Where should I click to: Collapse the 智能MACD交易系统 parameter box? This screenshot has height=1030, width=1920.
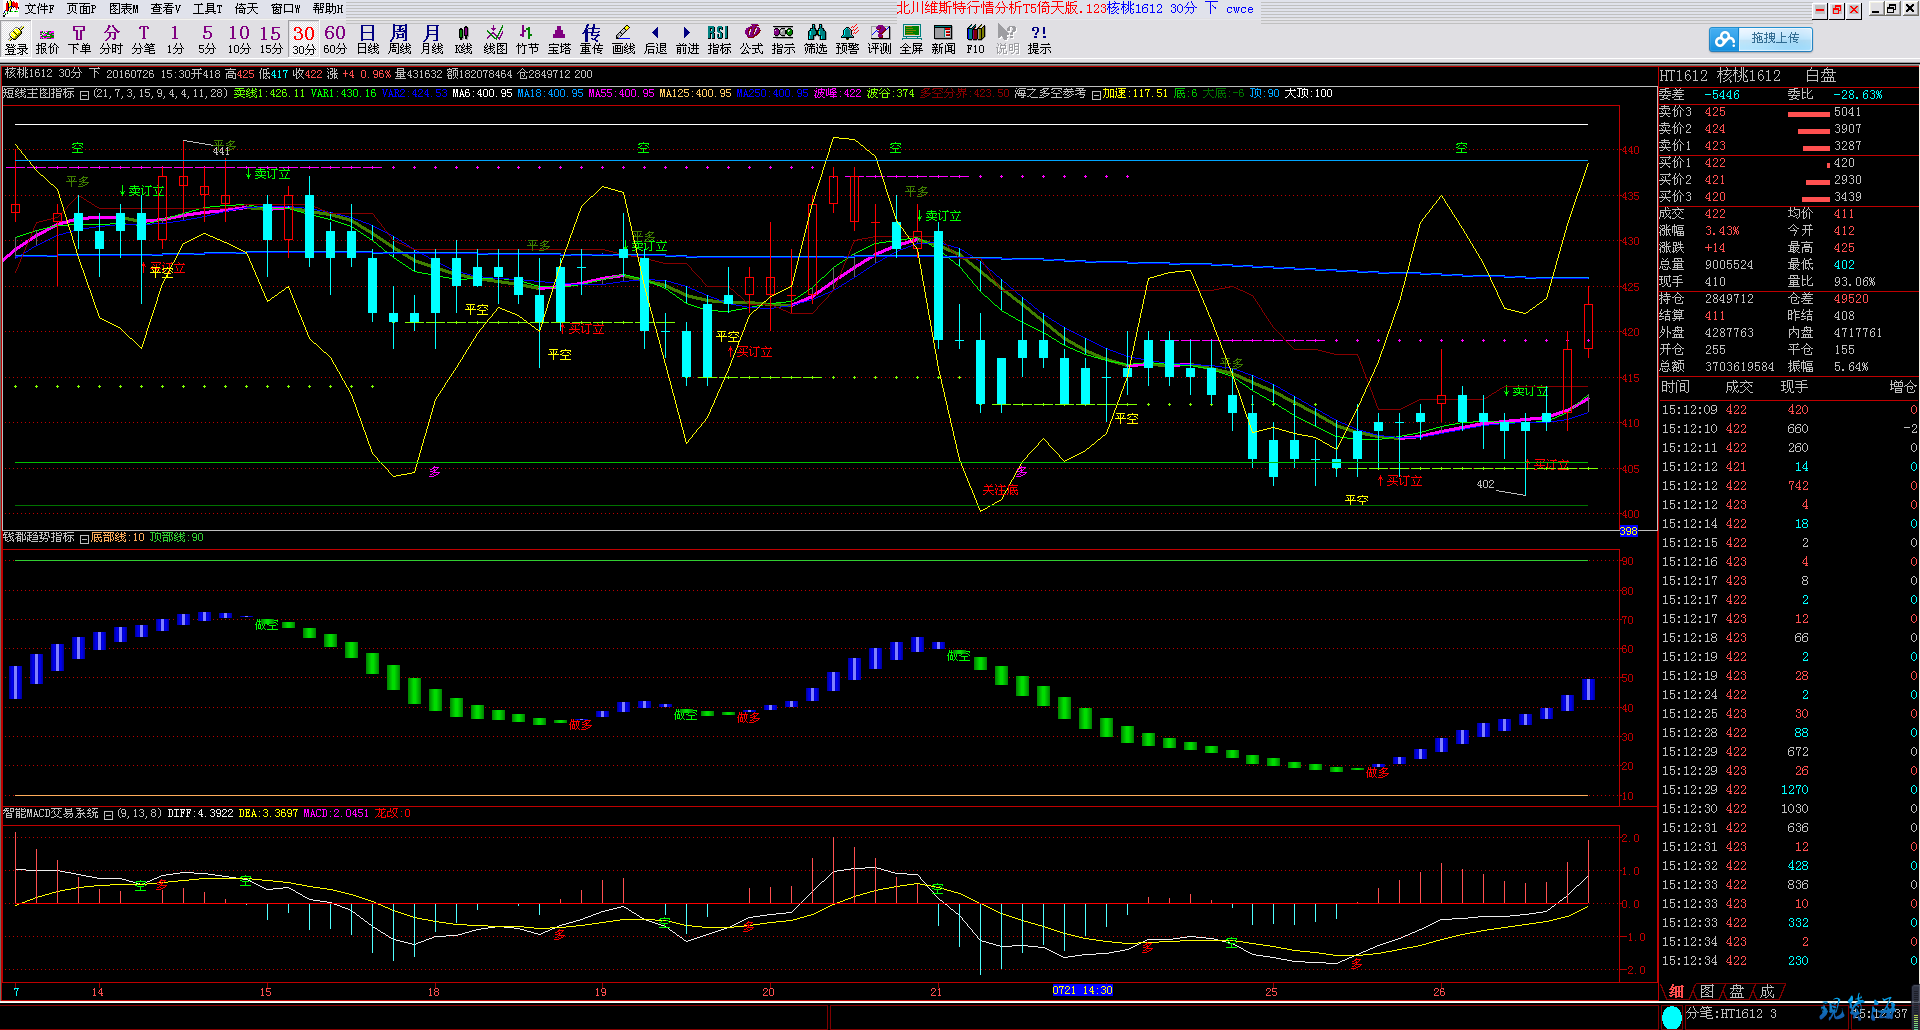point(108,815)
